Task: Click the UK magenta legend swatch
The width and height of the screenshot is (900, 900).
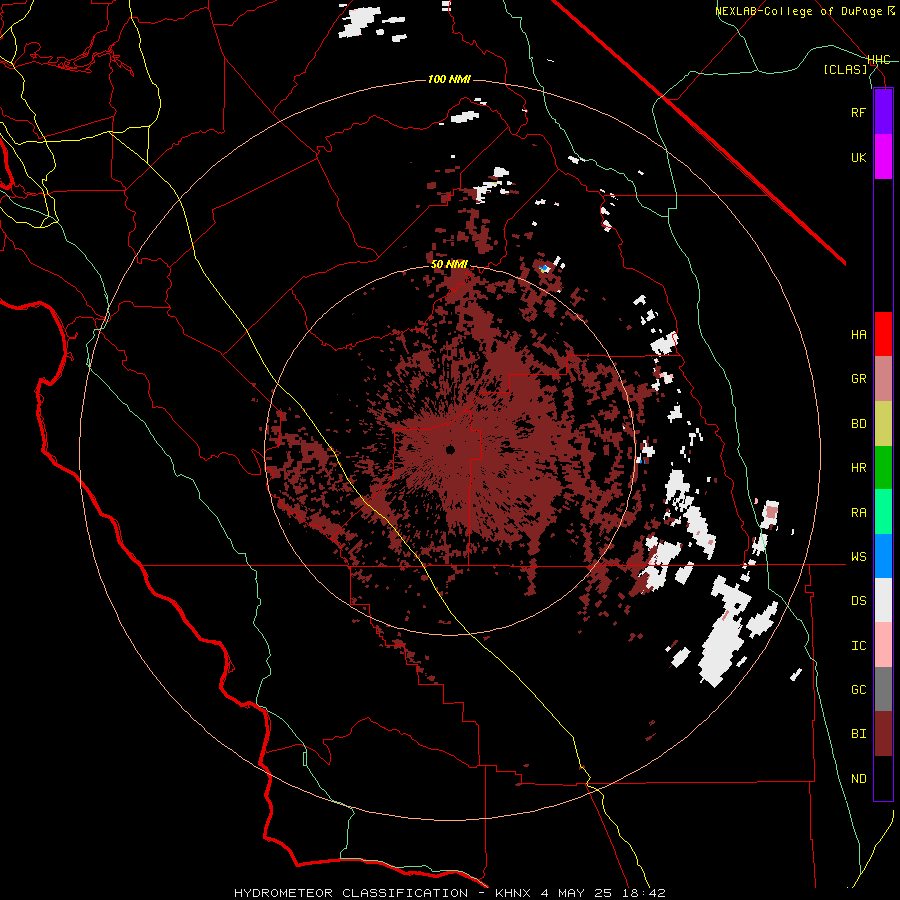Action: (x=883, y=157)
